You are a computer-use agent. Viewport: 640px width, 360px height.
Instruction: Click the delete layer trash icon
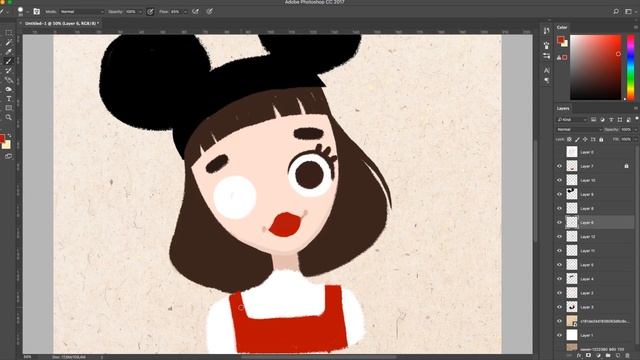pyautogui.click(x=628, y=356)
